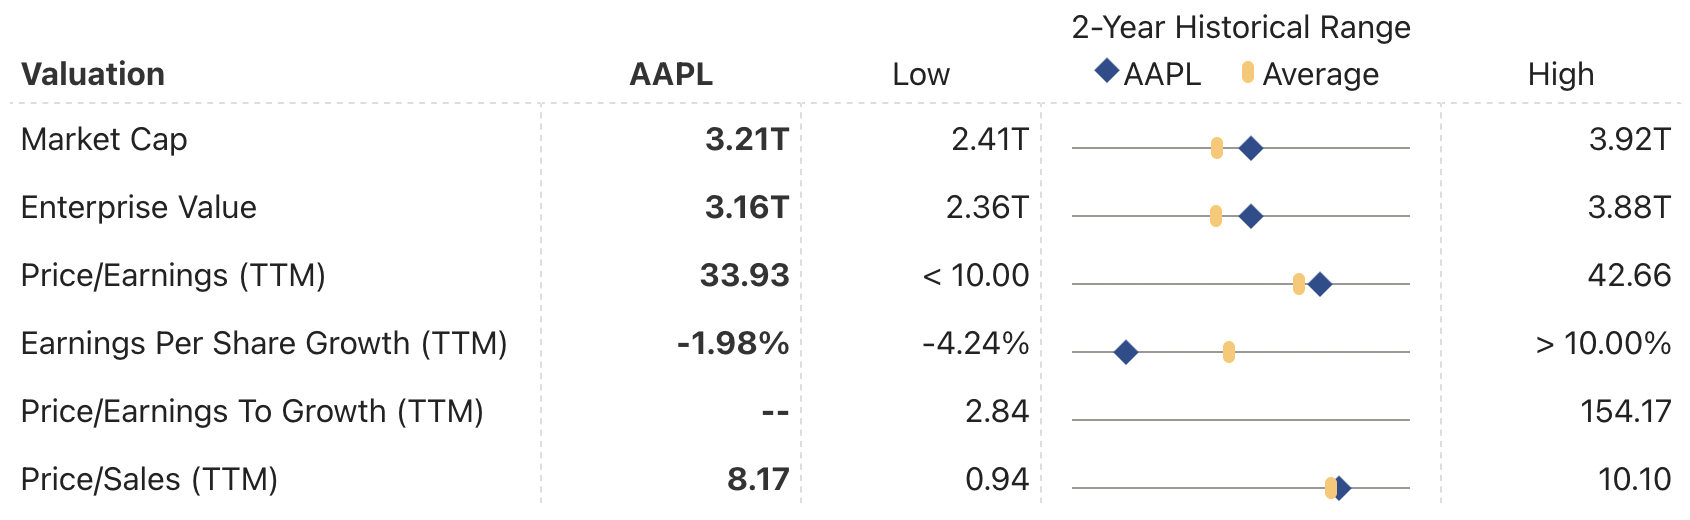The image size is (1690, 520).
Task: Click the Valuation column header
Action: [x=93, y=74]
